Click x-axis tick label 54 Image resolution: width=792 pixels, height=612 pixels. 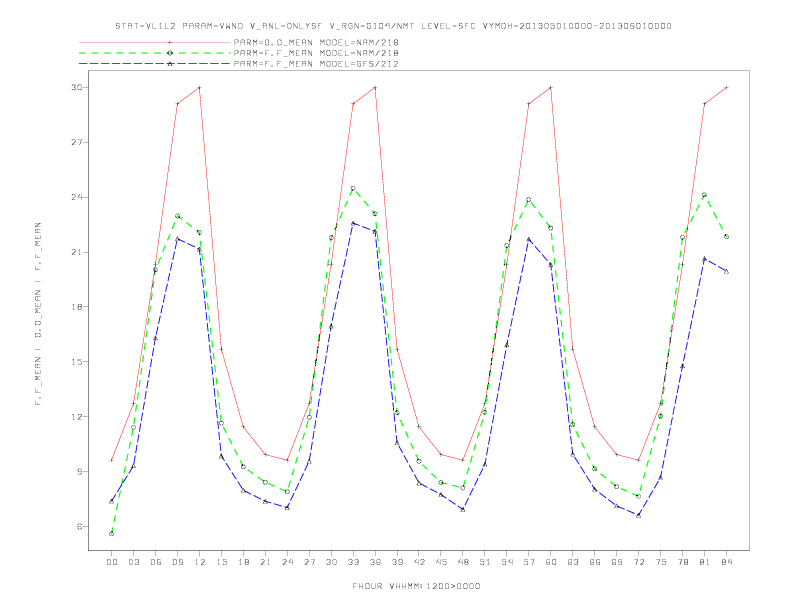(507, 562)
